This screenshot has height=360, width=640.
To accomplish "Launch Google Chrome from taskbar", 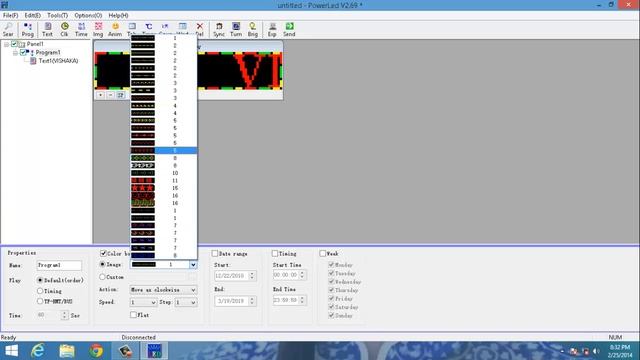I will pos(96,351).
